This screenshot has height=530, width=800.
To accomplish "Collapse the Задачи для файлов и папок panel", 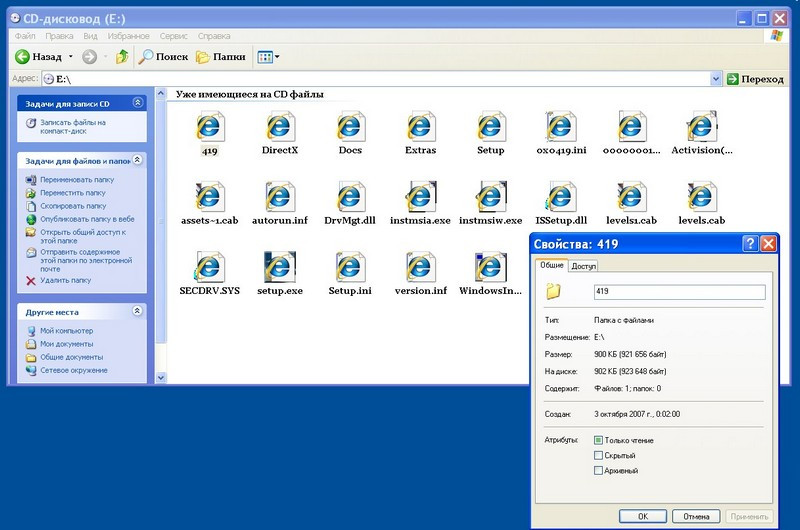I will [x=138, y=160].
